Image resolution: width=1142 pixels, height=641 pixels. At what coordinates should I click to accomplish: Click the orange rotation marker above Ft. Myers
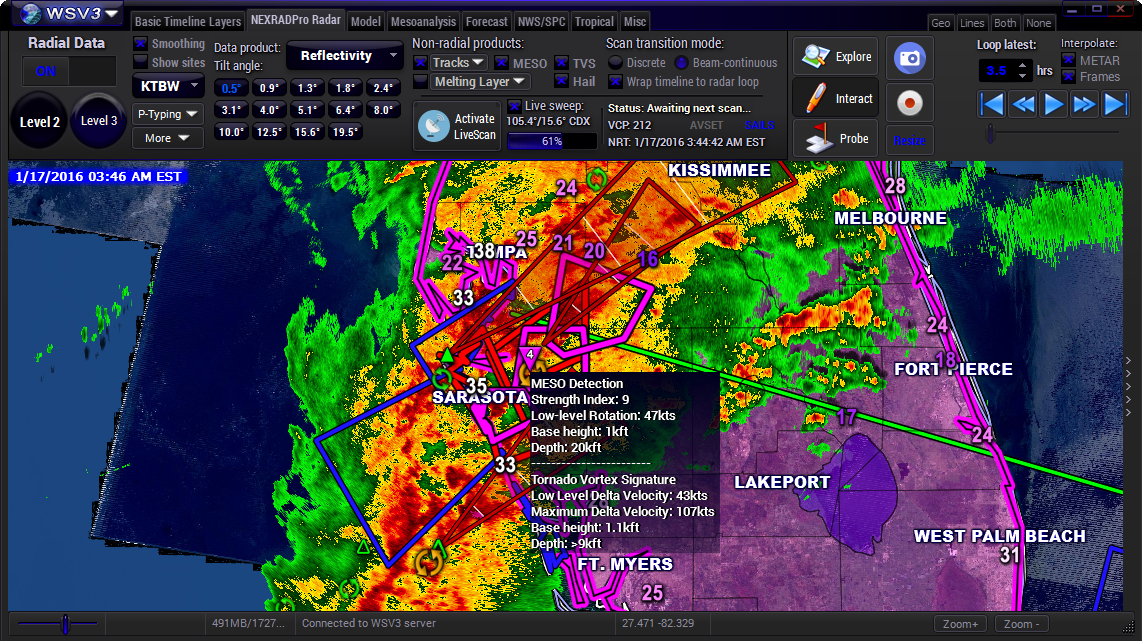(428, 561)
